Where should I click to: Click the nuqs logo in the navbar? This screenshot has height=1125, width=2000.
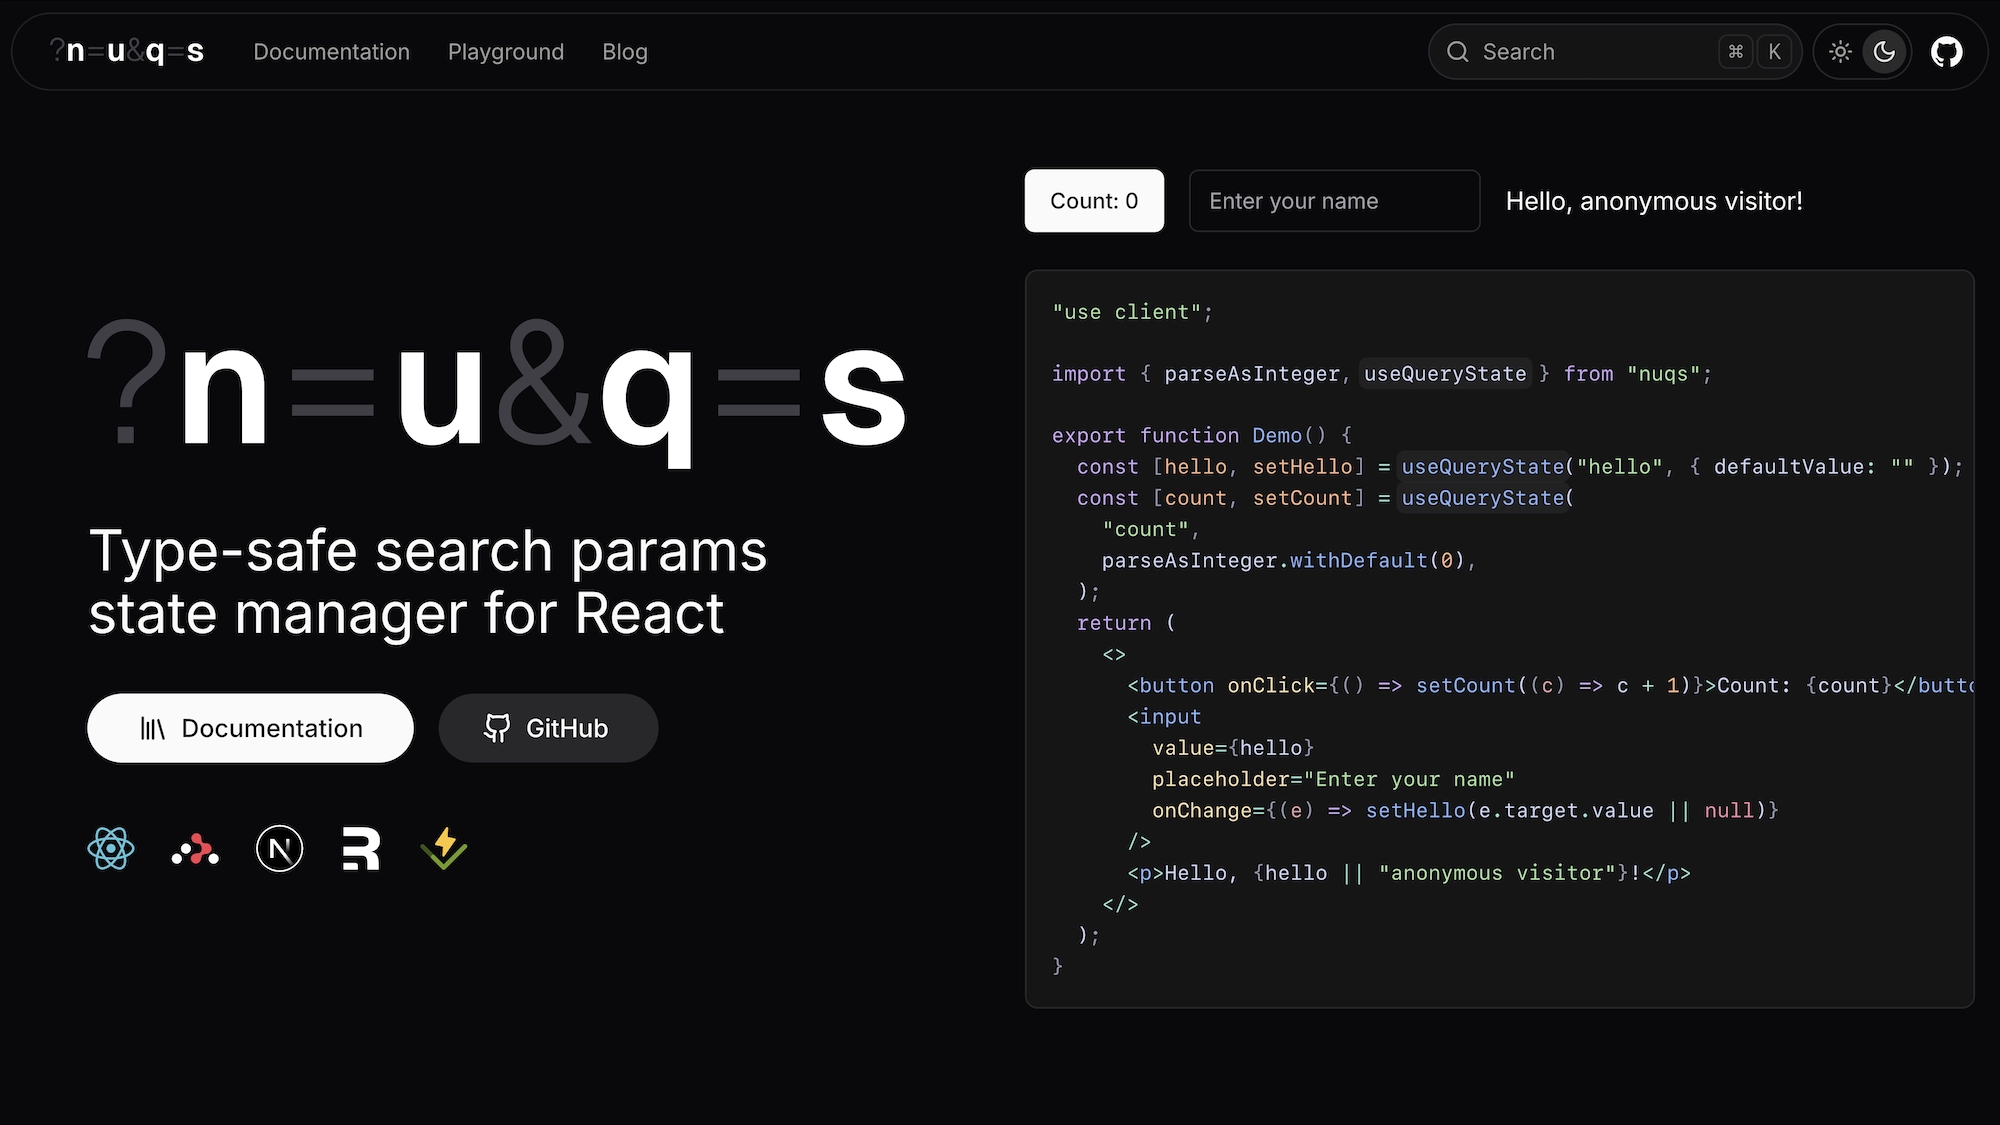[x=127, y=51]
